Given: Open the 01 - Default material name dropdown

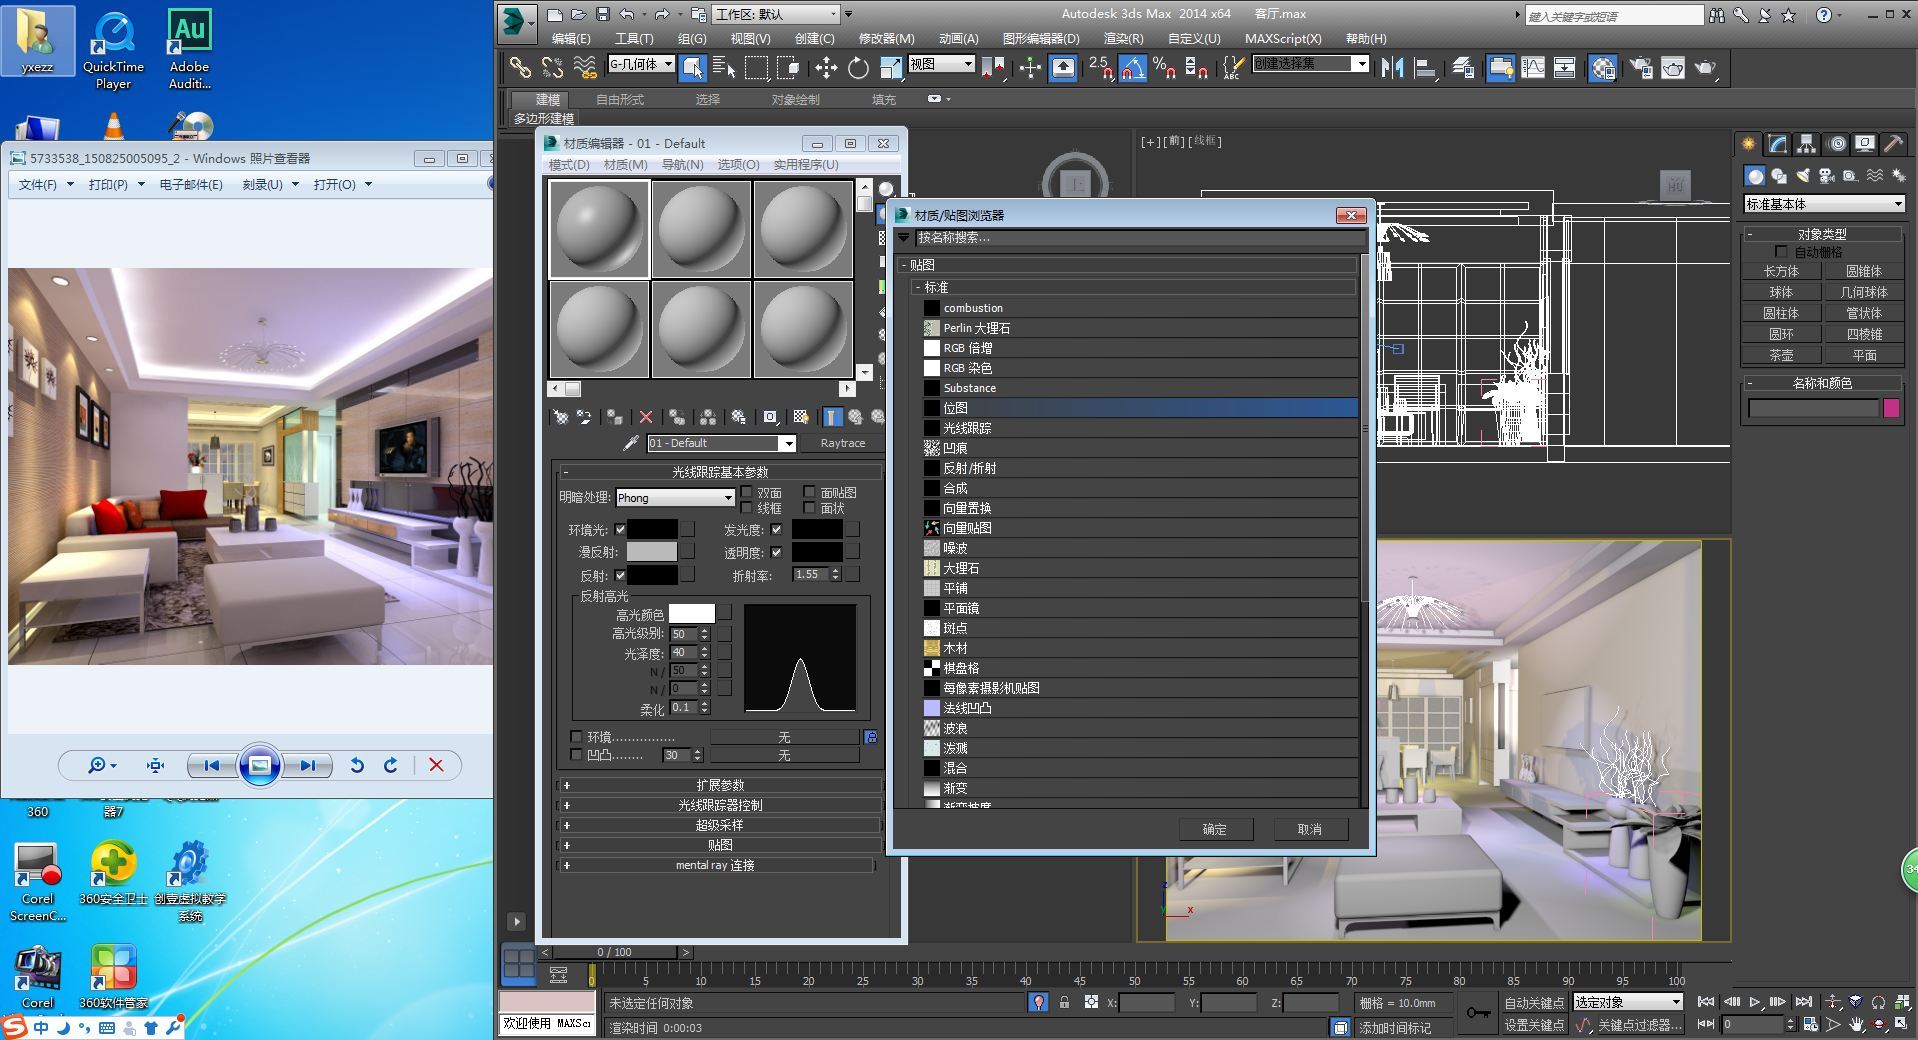Looking at the screenshot, I should tap(721, 443).
